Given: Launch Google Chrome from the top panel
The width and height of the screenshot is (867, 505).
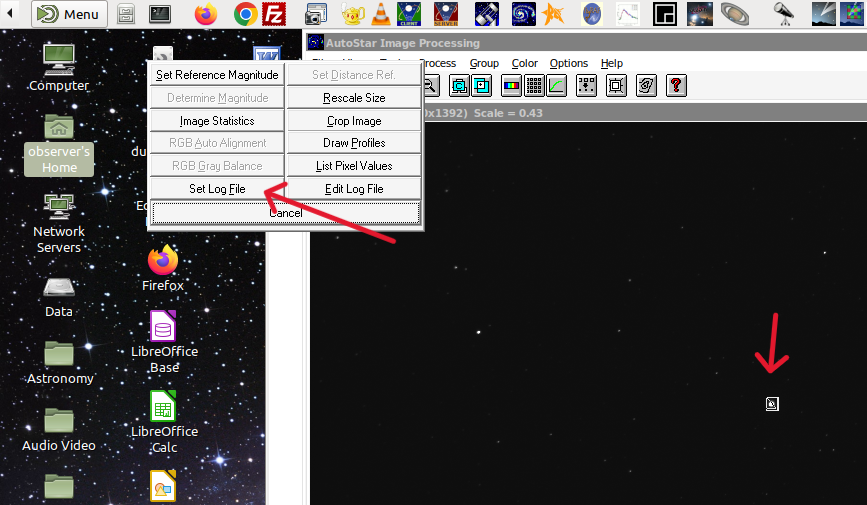Looking at the screenshot, I should (x=246, y=14).
